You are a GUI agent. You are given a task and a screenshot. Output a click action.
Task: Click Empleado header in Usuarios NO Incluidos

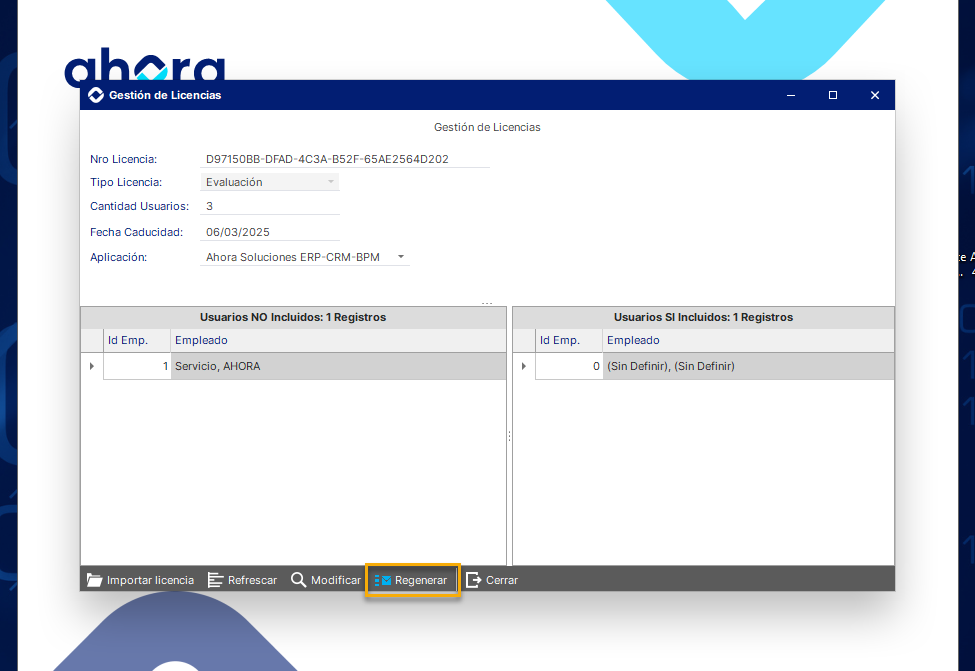click(338, 340)
